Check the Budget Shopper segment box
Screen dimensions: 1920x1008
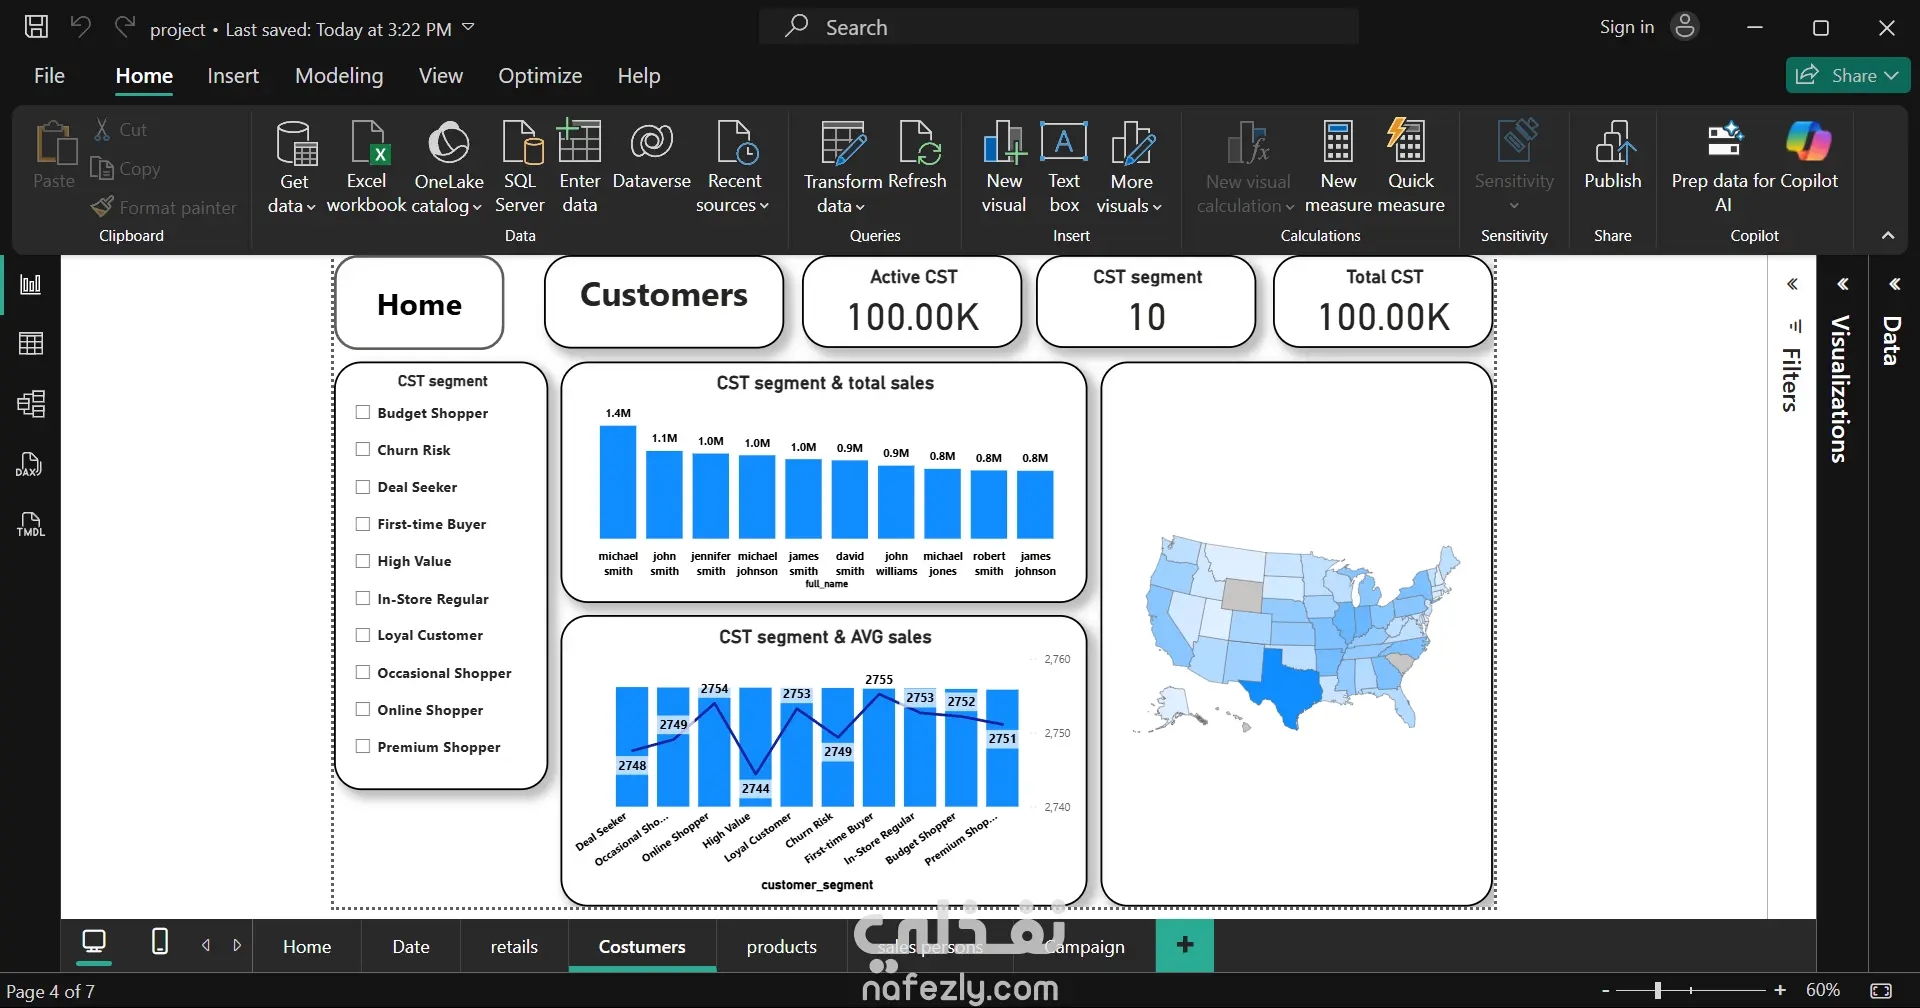pos(363,412)
